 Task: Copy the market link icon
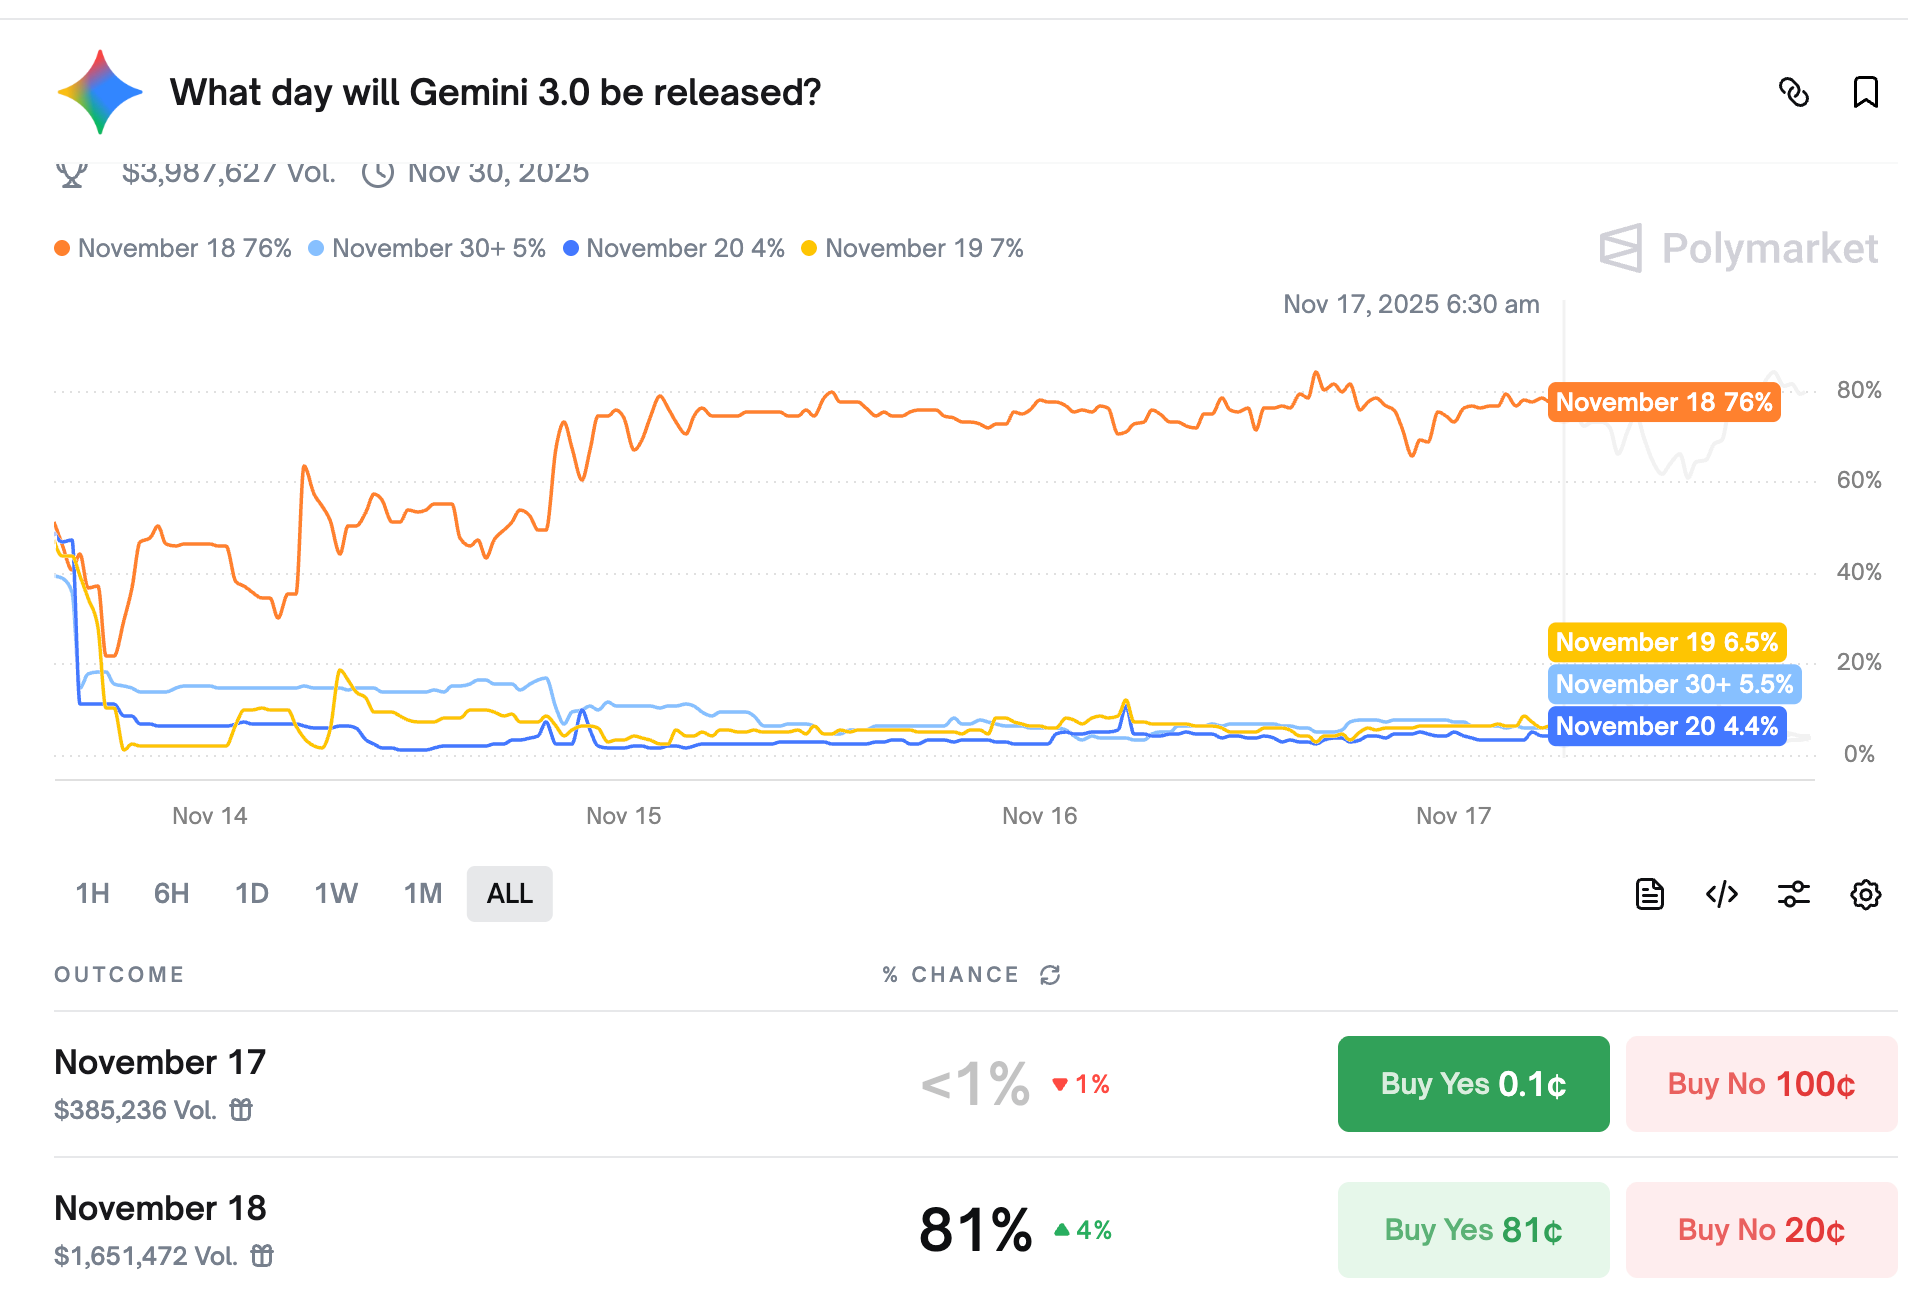tap(1794, 92)
